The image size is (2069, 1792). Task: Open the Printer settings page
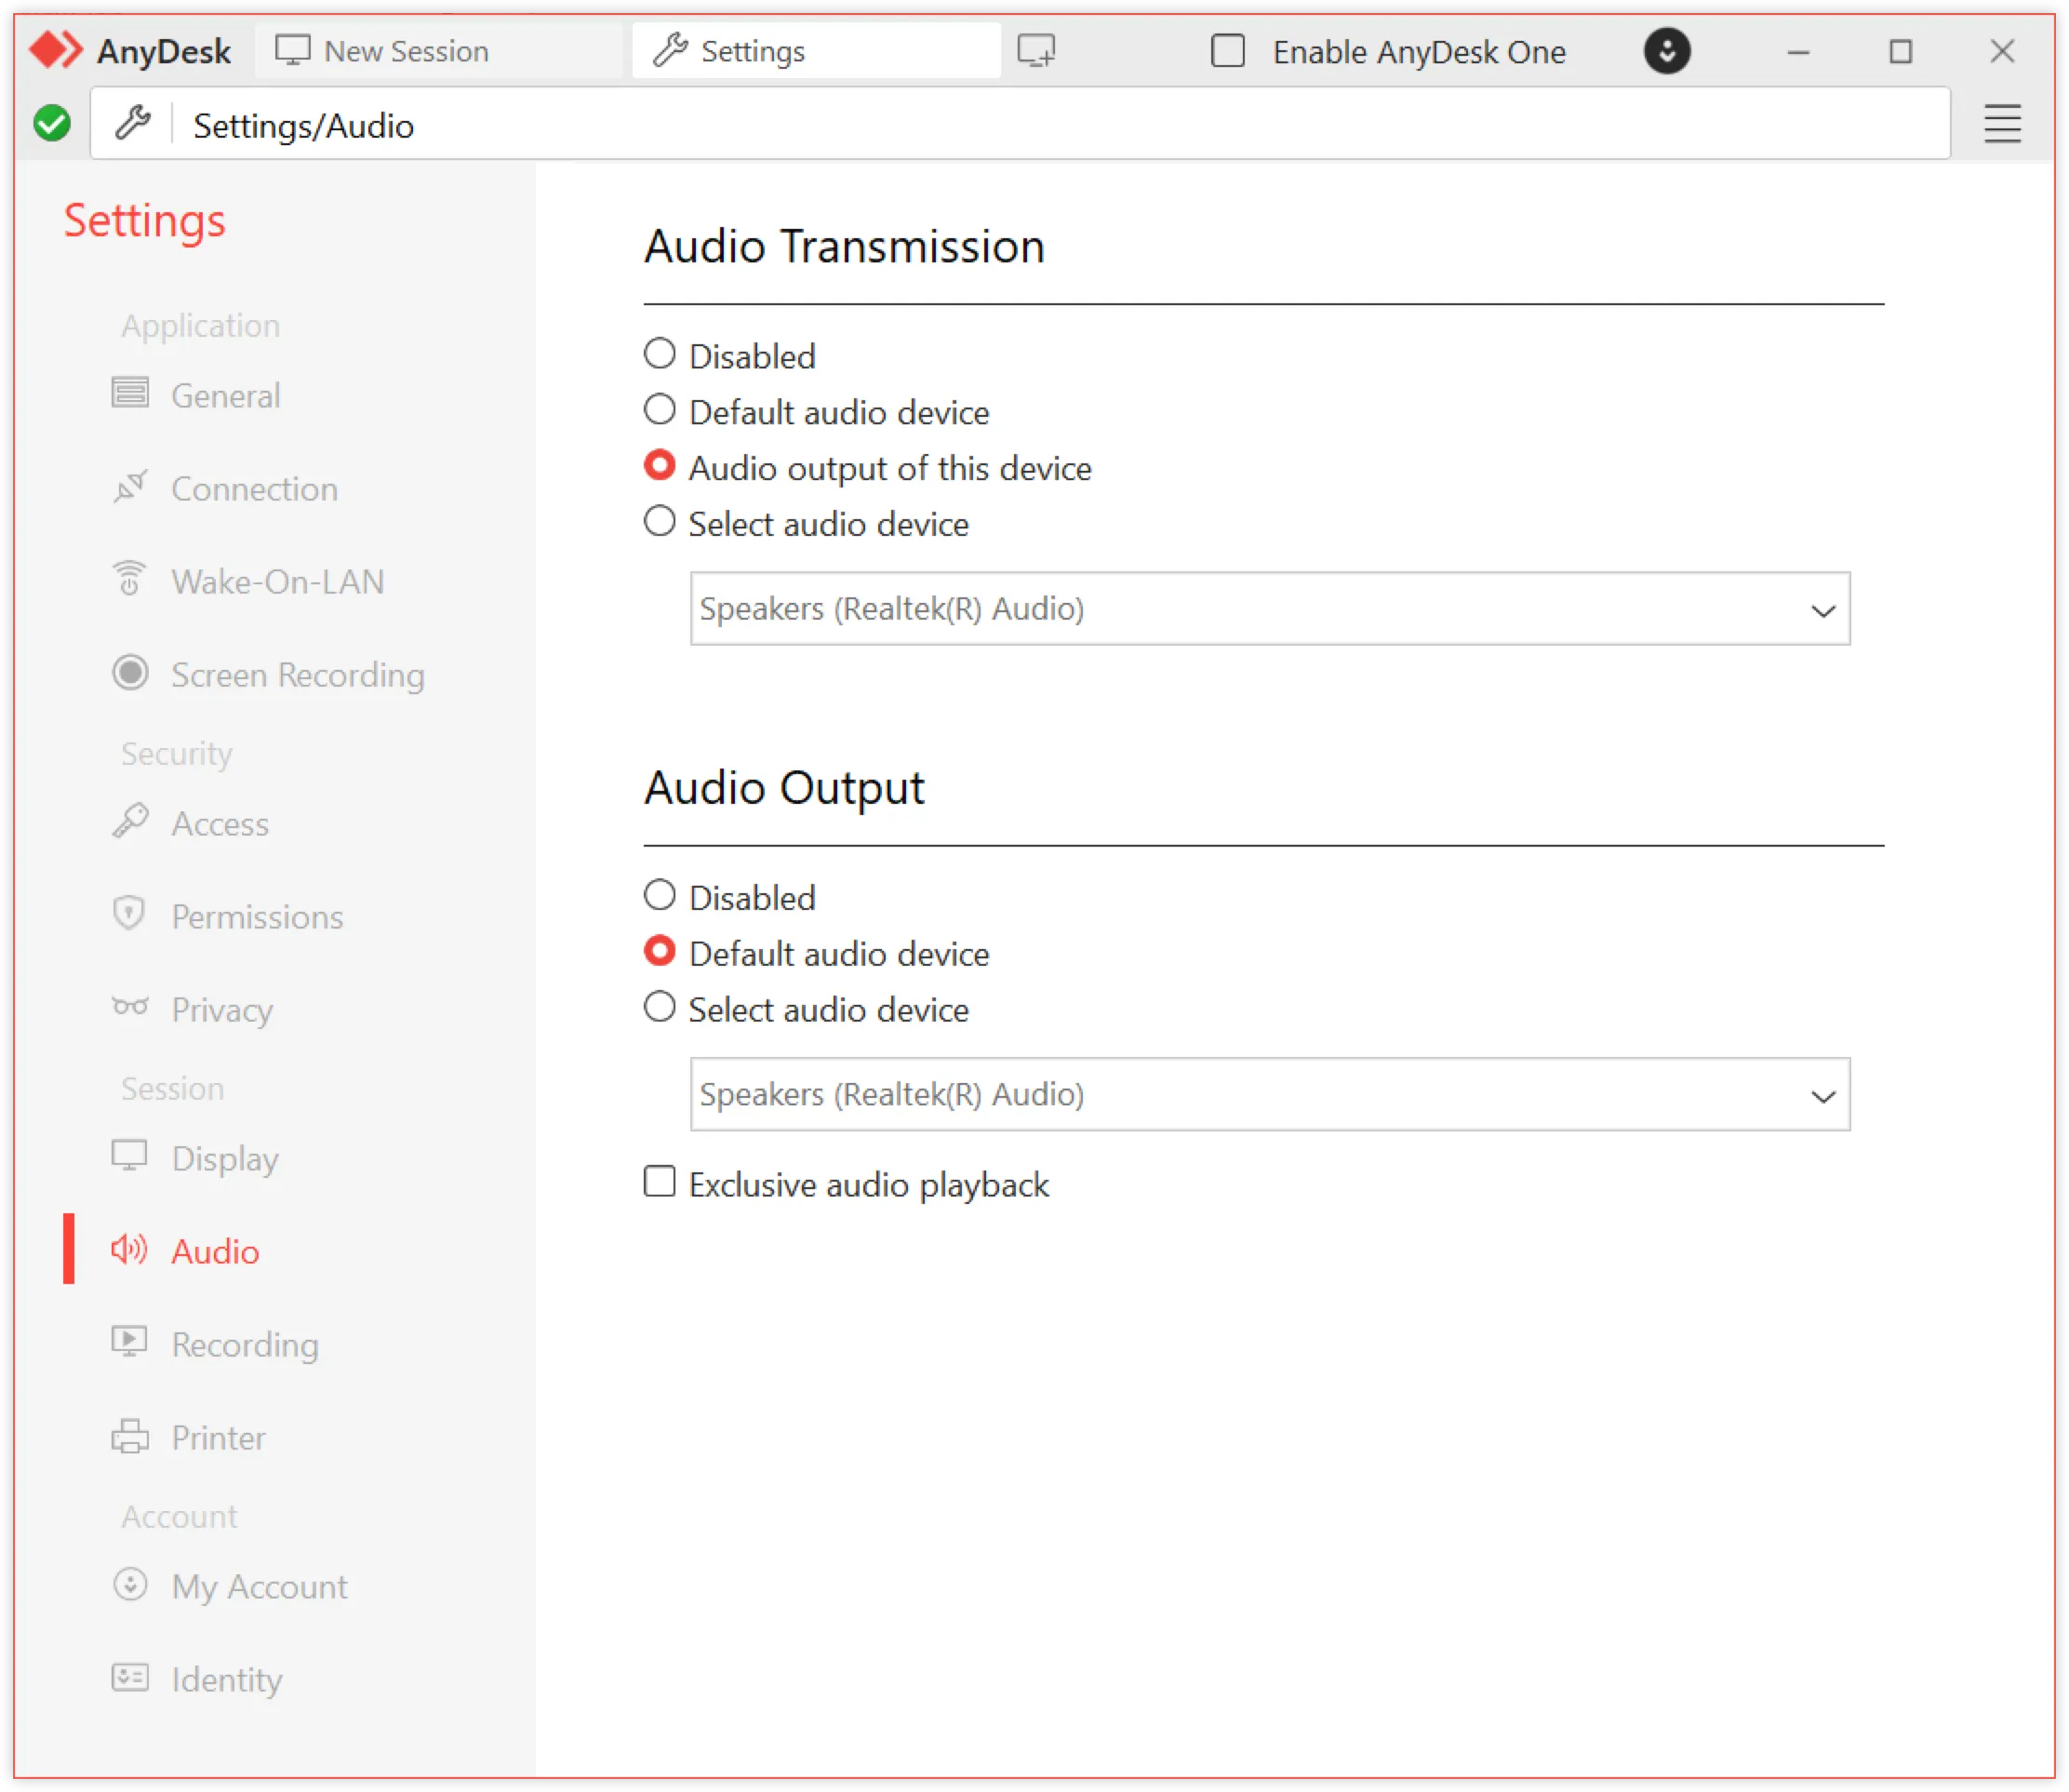click(216, 1437)
